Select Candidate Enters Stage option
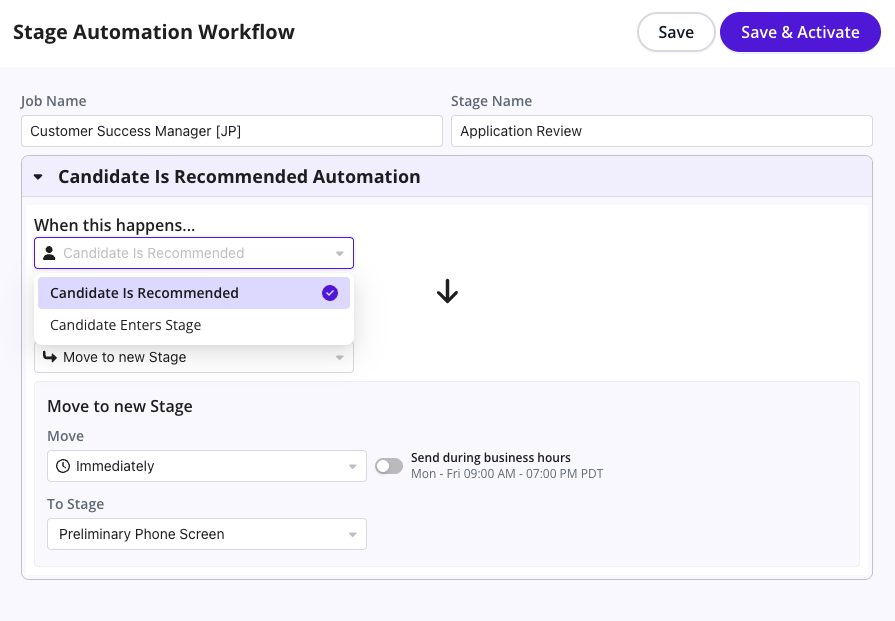 [126, 325]
